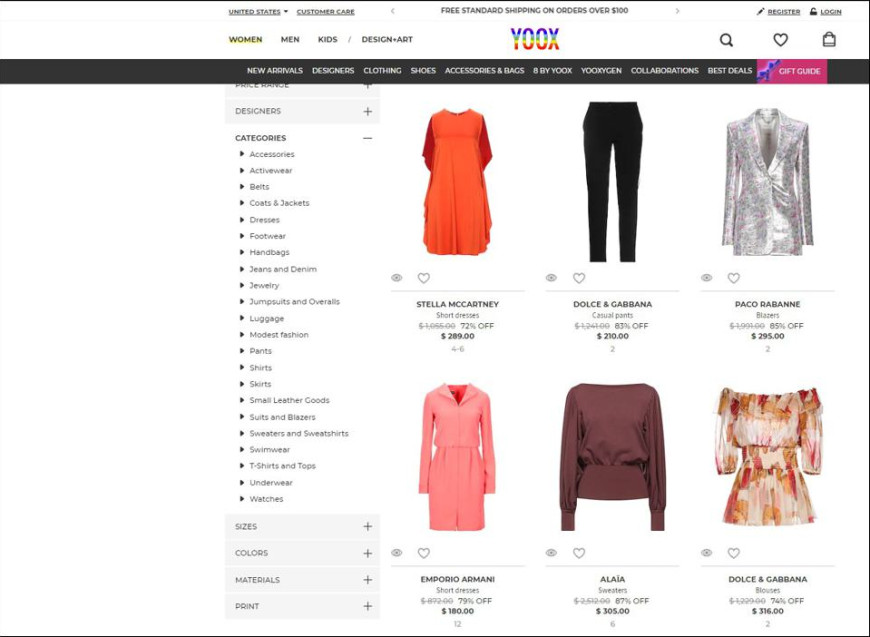Open the silver floral blazer image
870x637 pixels.
click(x=767, y=182)
